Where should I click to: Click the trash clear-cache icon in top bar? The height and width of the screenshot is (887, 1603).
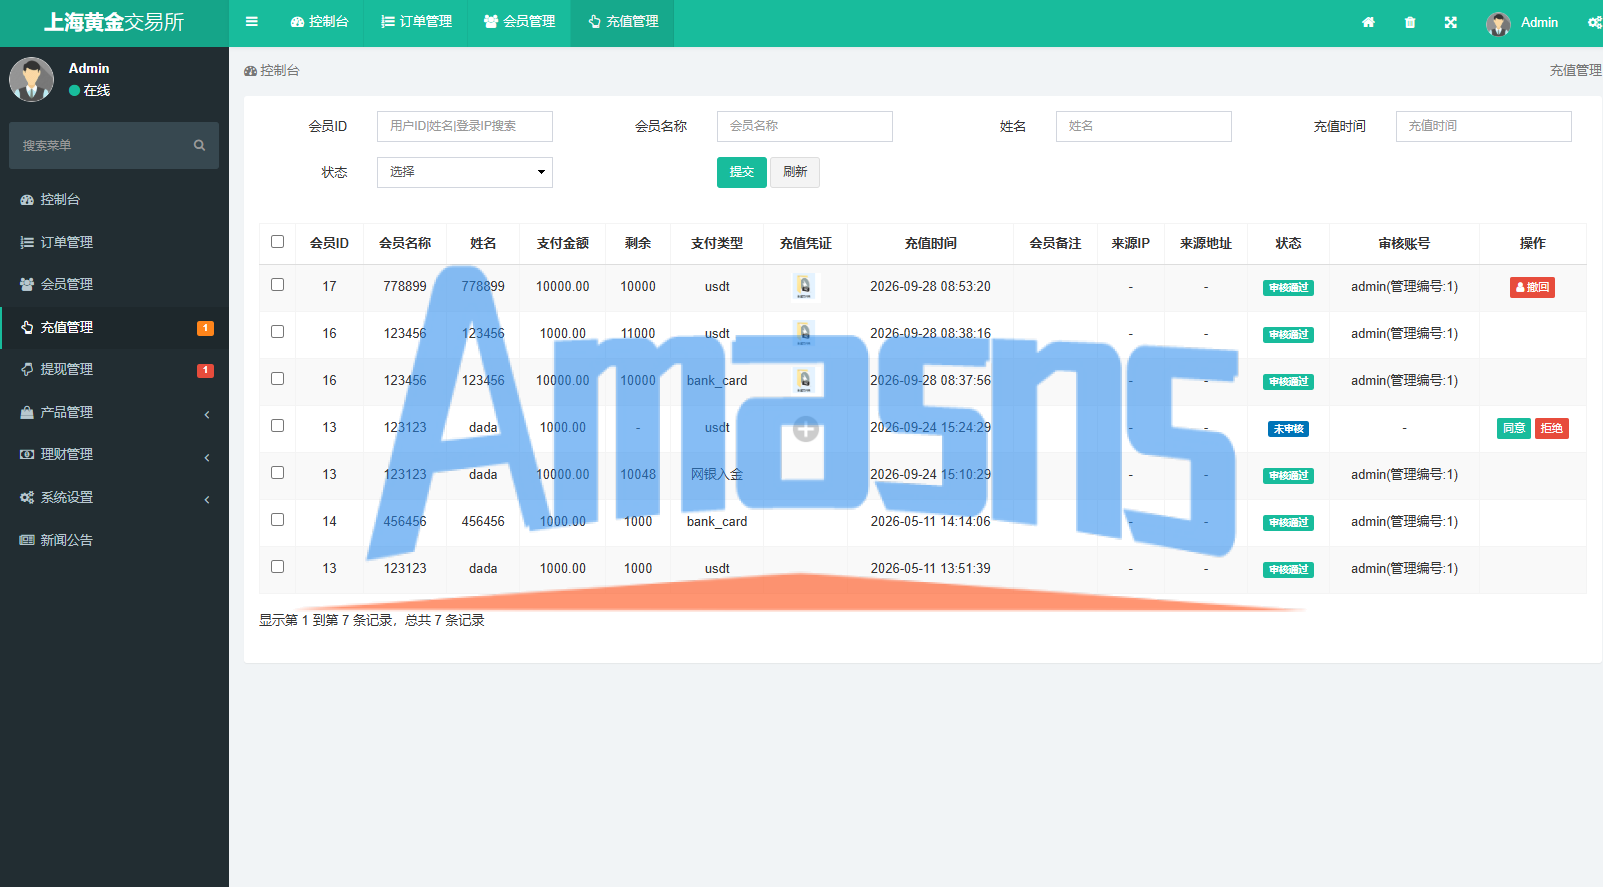point(1410,22)
